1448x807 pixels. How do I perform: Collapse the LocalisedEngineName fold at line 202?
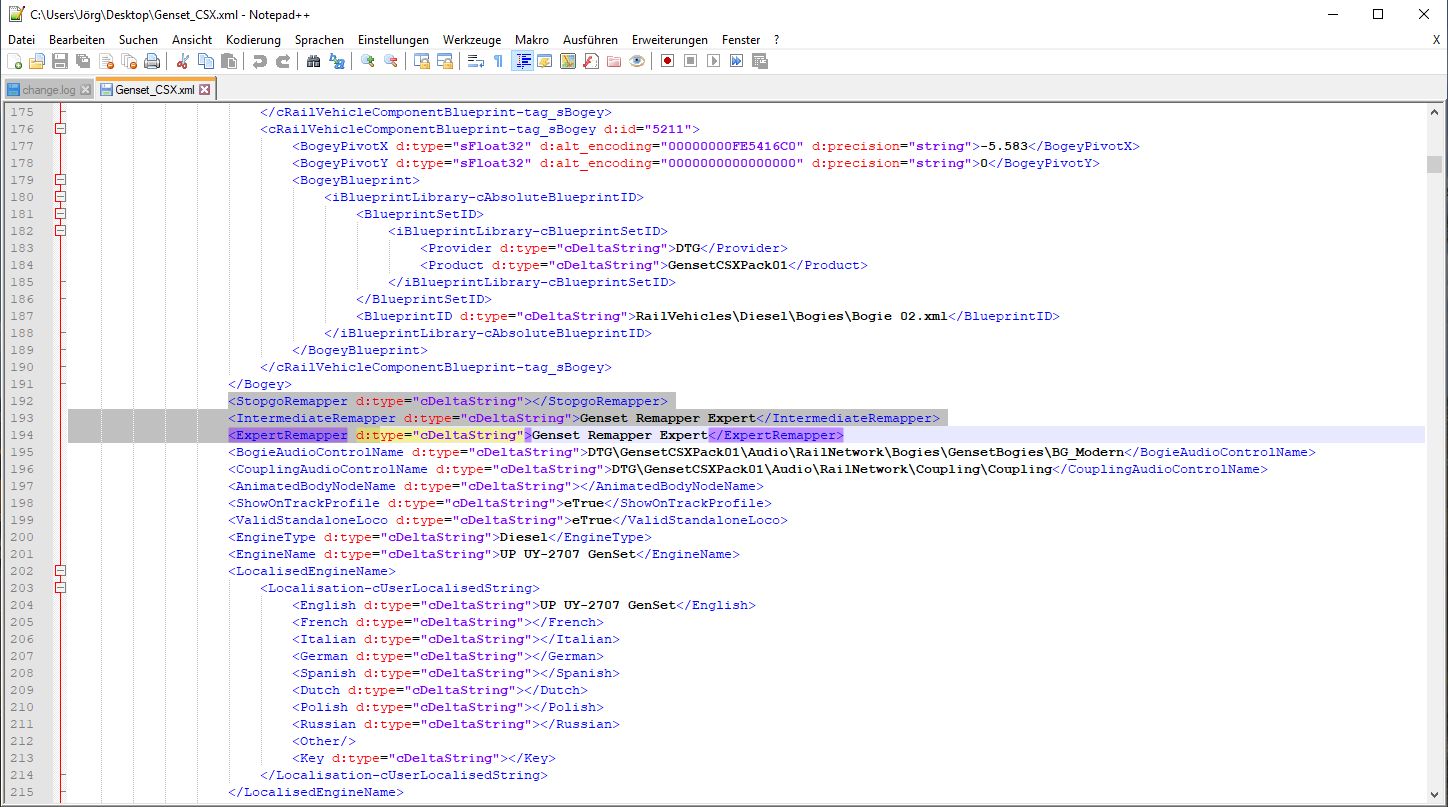(60, 571)
